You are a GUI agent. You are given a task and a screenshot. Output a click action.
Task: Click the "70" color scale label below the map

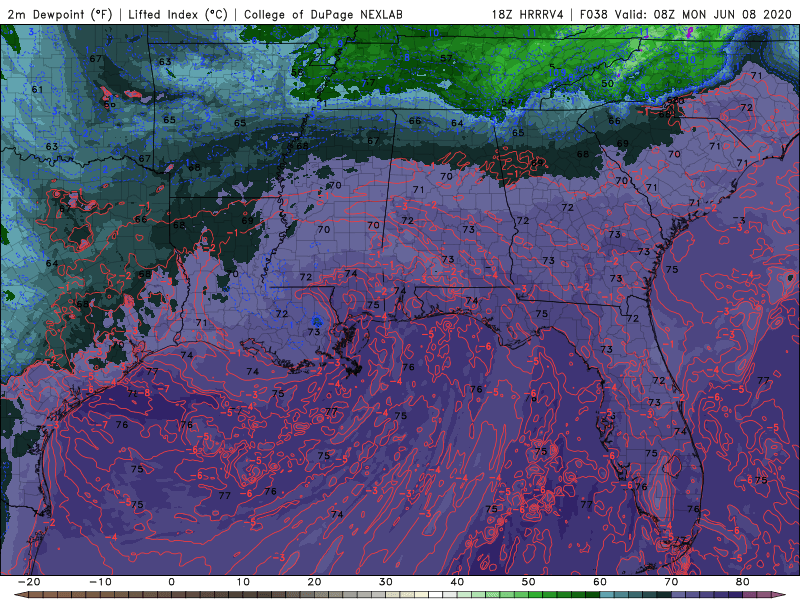671,582
